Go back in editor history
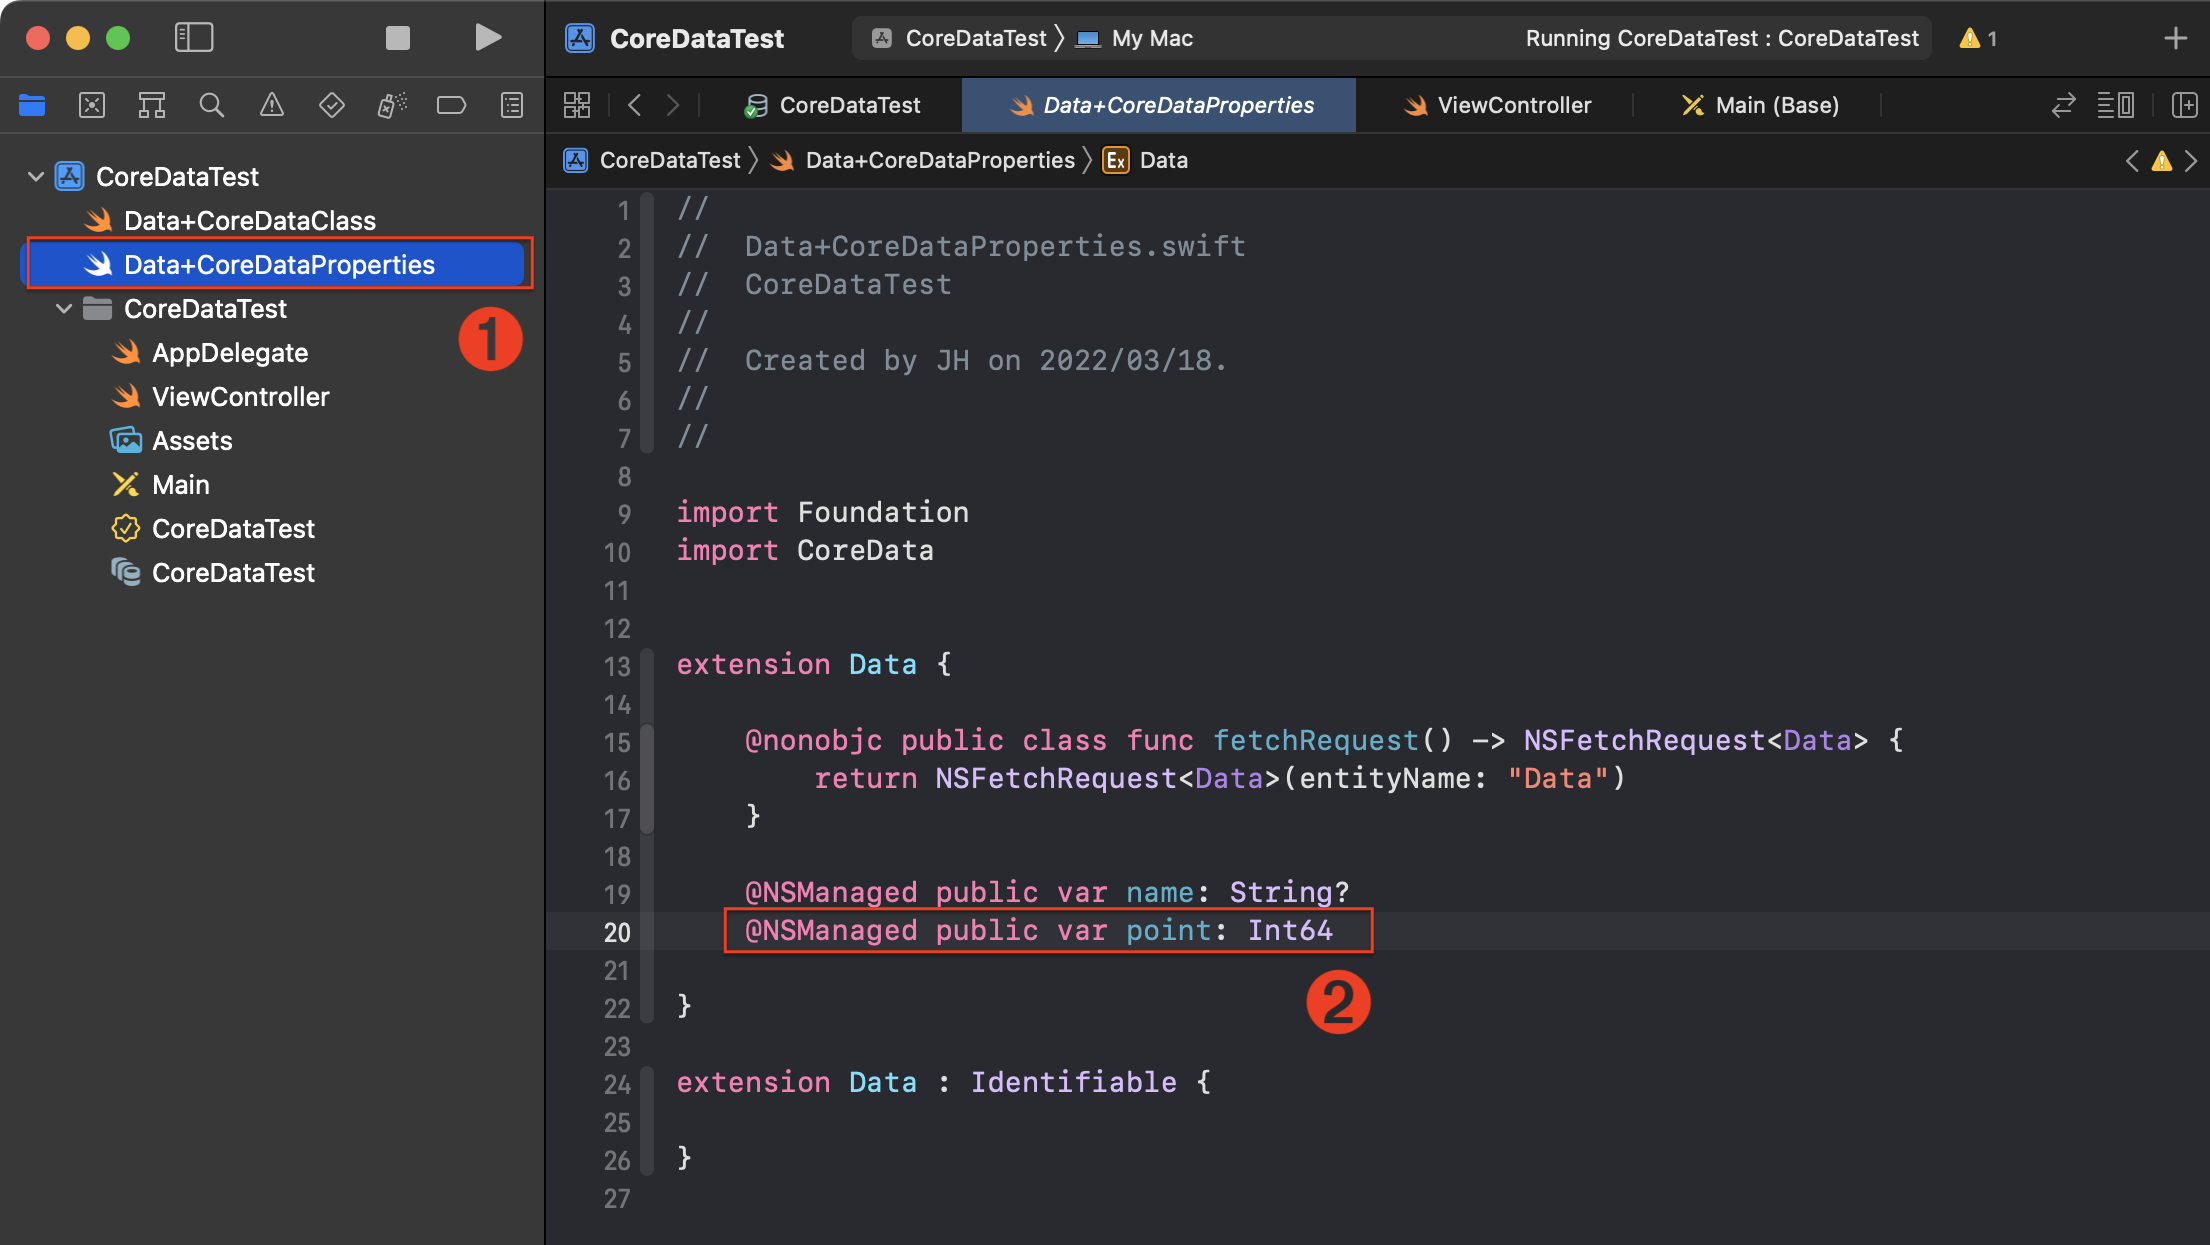This screenshot has height=1245, width=2210. coord(634,105)
